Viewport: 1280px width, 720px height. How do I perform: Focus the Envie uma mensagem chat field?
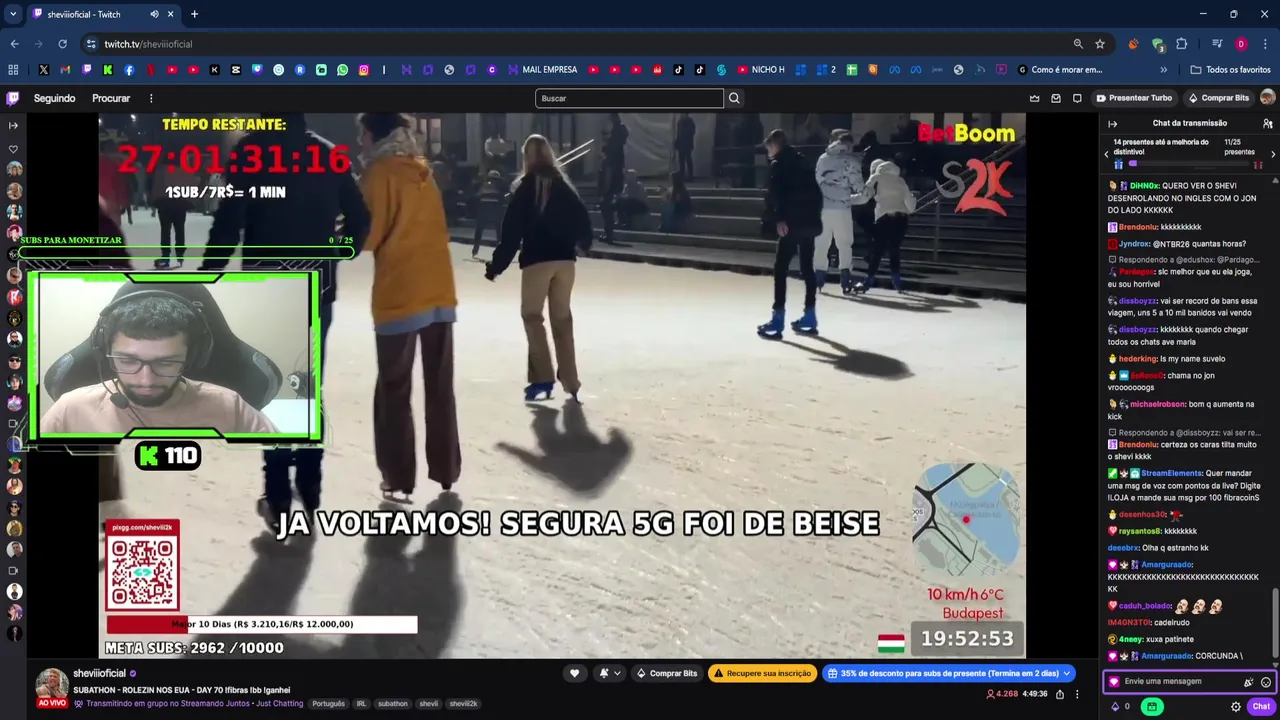pos(1179,682)
